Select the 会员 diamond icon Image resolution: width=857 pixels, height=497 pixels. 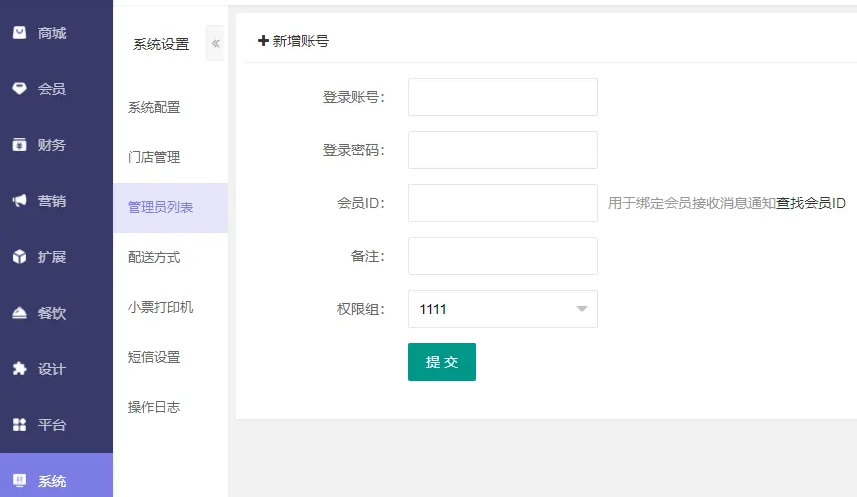(x=19, y=89)
